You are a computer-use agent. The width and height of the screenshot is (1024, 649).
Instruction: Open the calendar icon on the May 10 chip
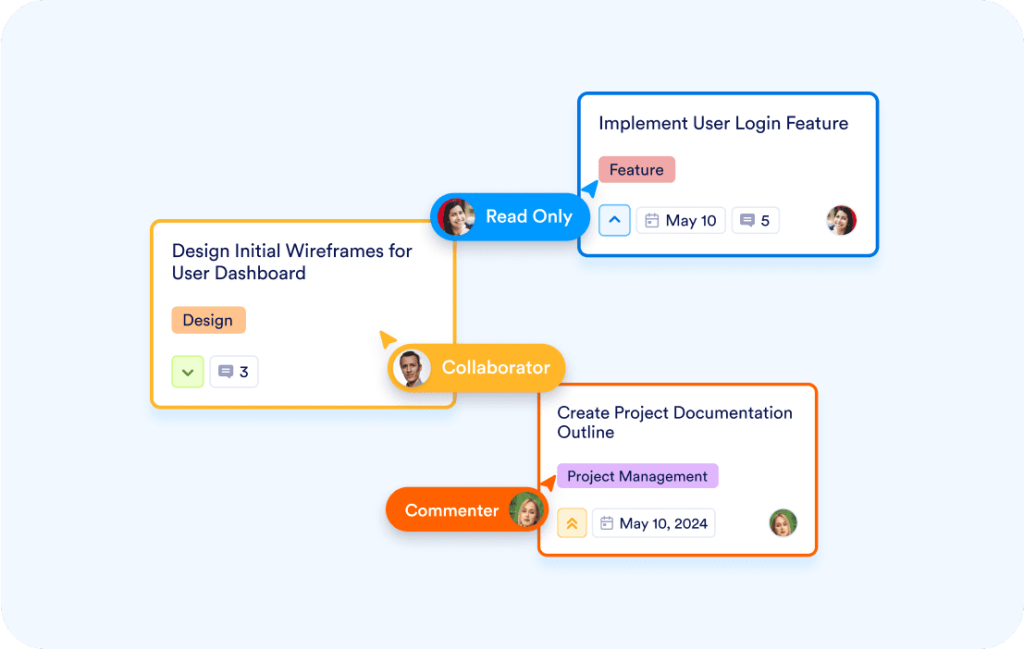coord(655,220)
